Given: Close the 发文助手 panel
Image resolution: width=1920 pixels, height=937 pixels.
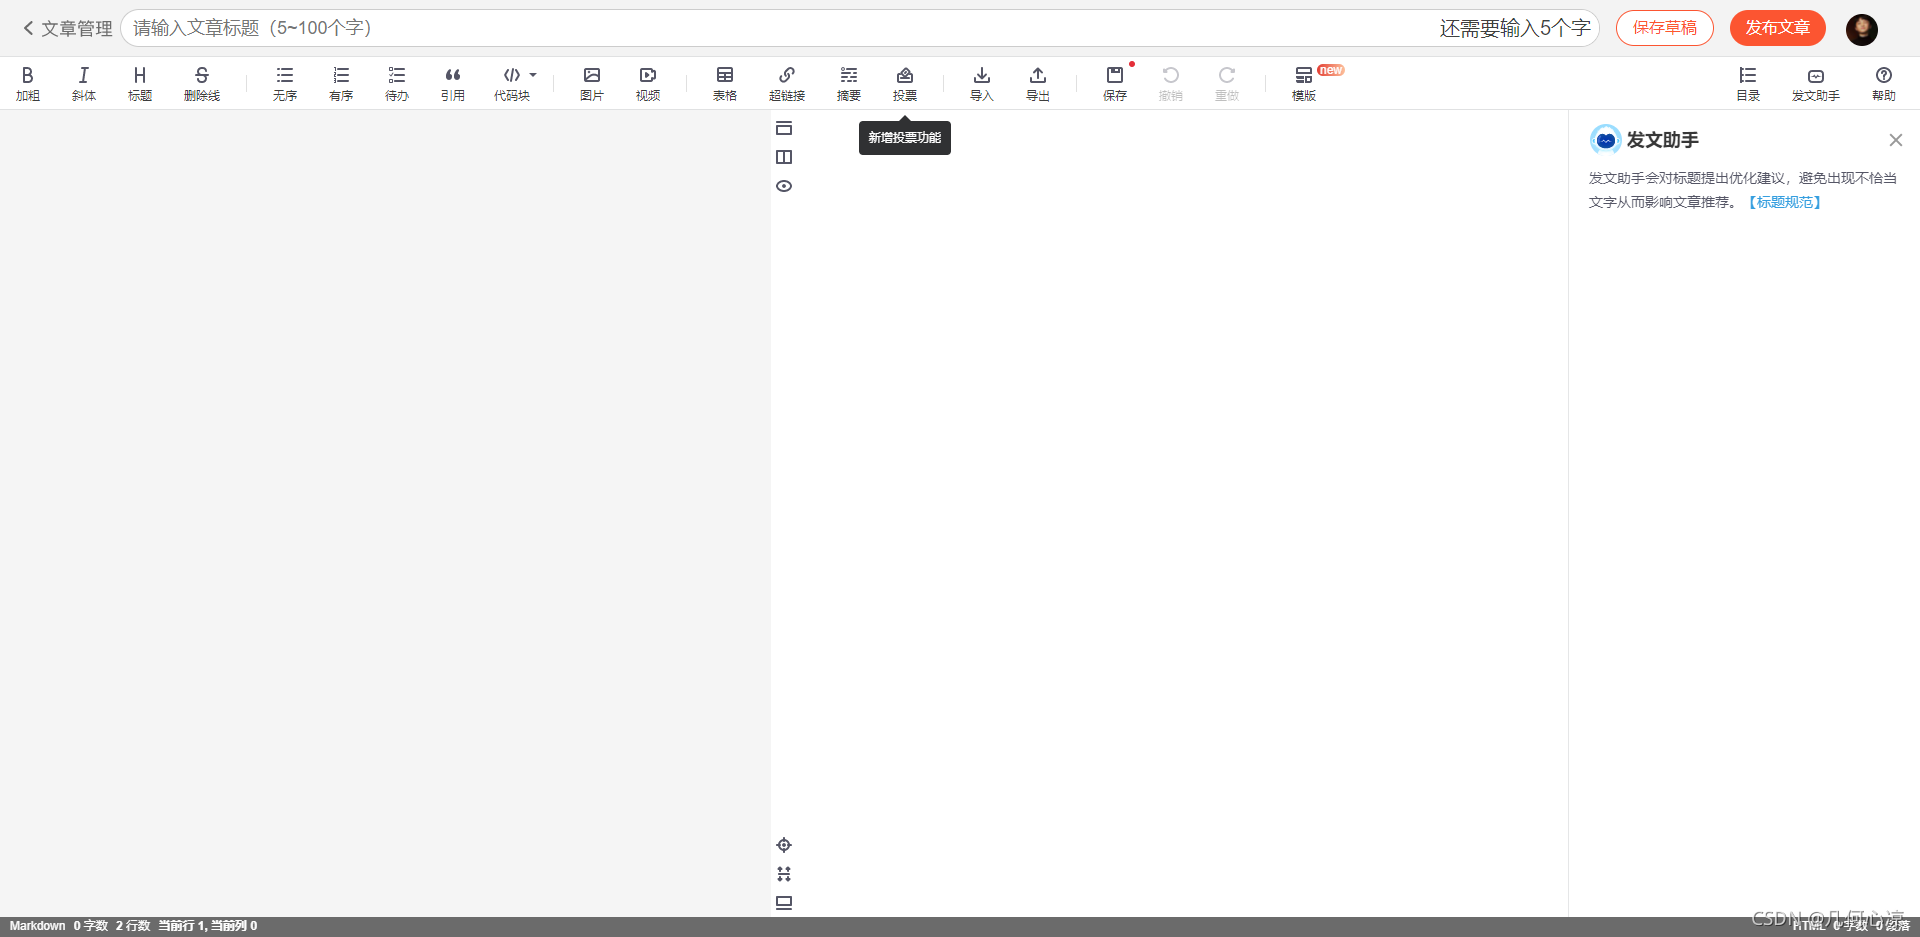Looking at the screenshot, I should pos(1896,140).
